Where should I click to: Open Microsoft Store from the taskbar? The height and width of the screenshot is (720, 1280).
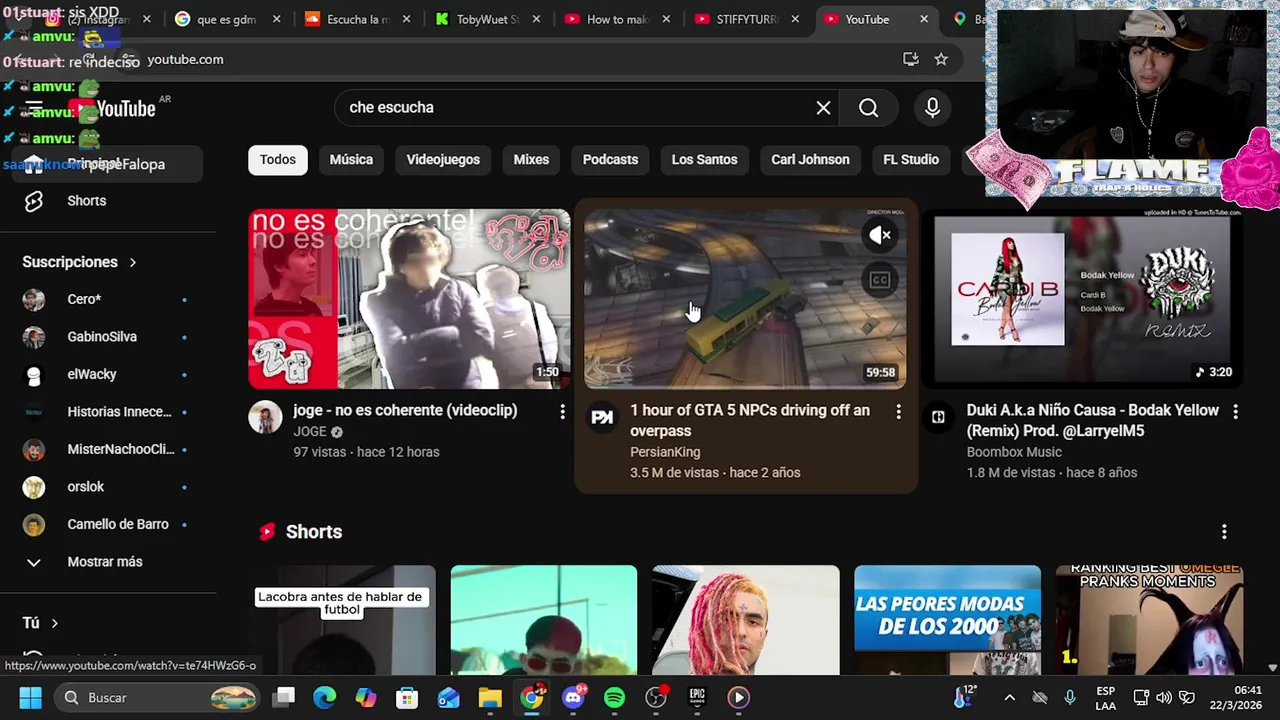[x=407, y=698]
